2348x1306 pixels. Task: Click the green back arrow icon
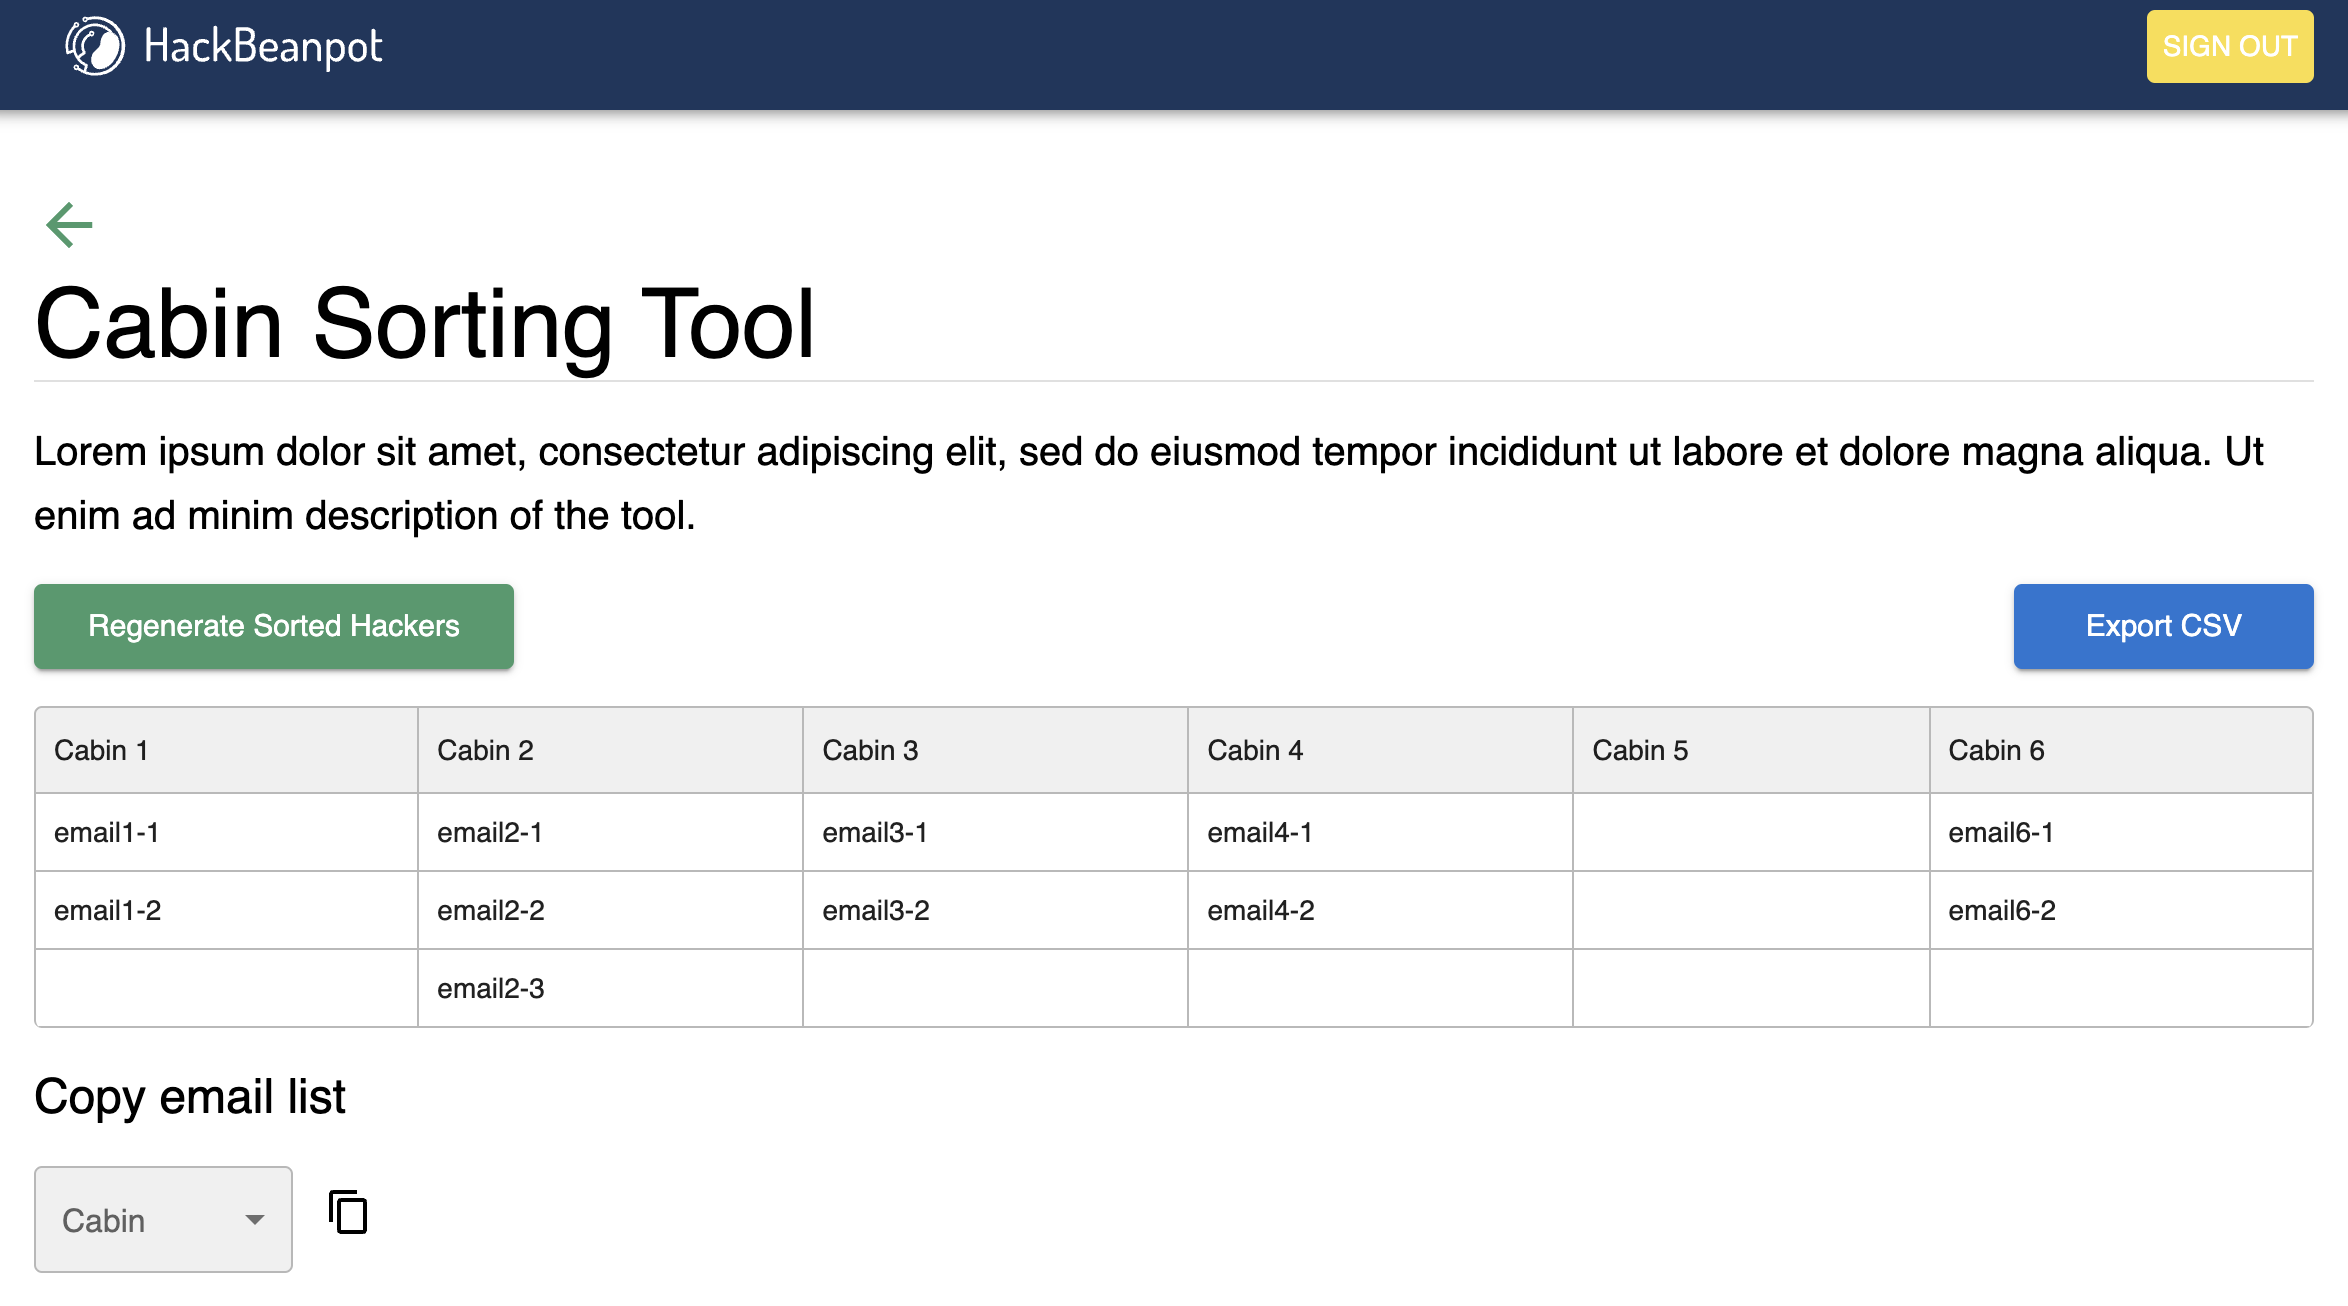69,225
